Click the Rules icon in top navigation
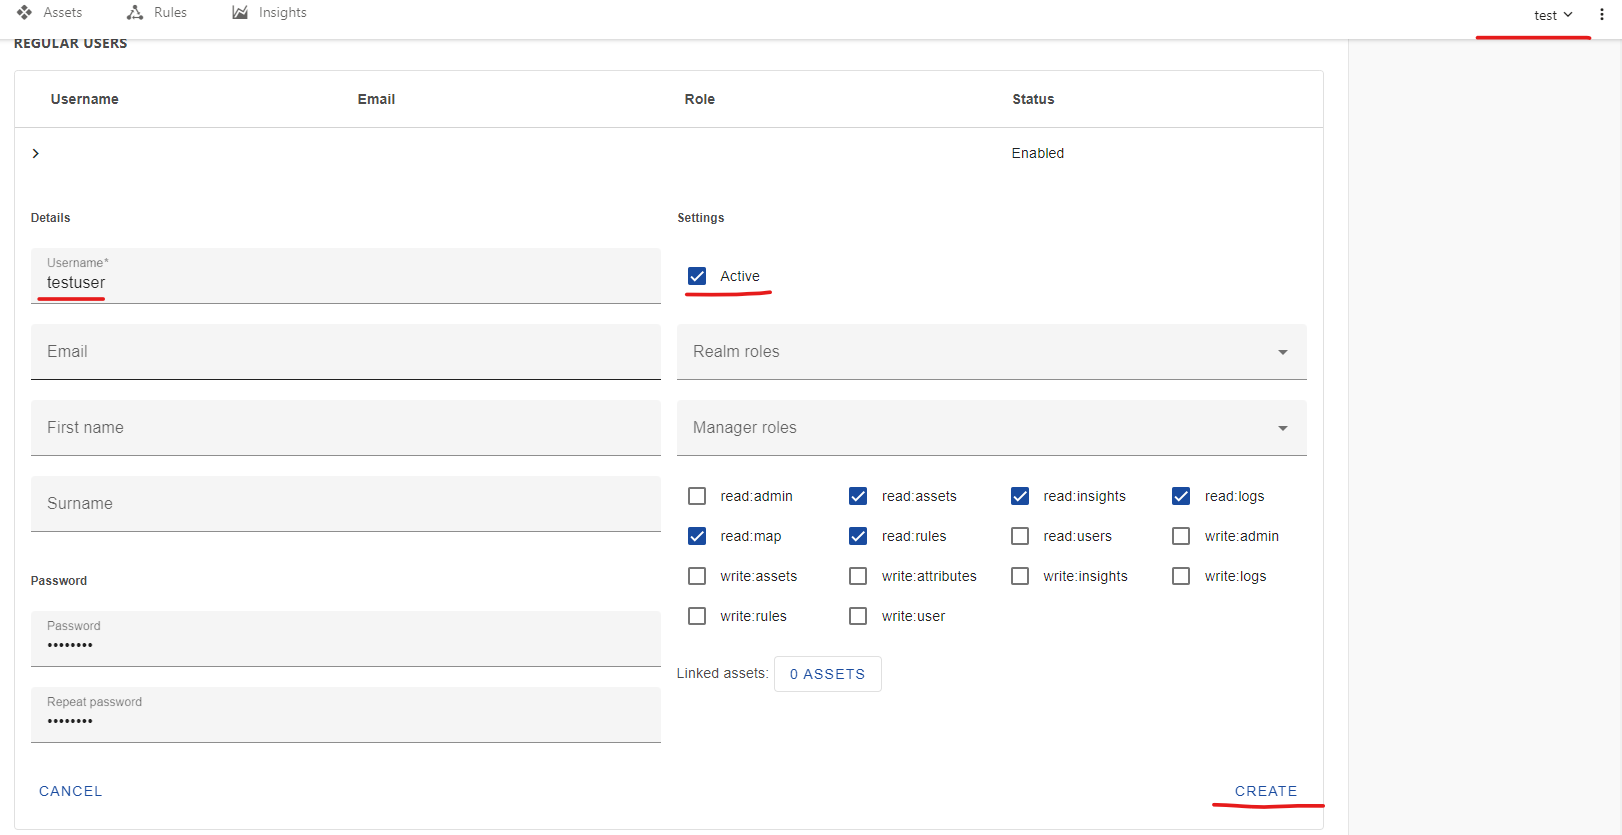The width and height of the screenshot is (1622, 835). point(135,13)
